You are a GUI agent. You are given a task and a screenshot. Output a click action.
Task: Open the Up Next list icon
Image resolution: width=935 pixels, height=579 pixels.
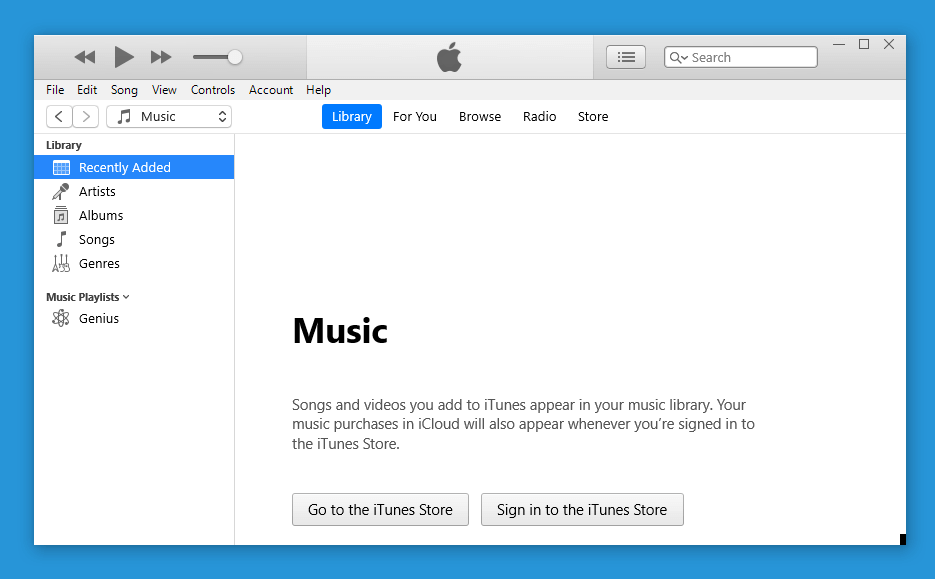[626, 57]
